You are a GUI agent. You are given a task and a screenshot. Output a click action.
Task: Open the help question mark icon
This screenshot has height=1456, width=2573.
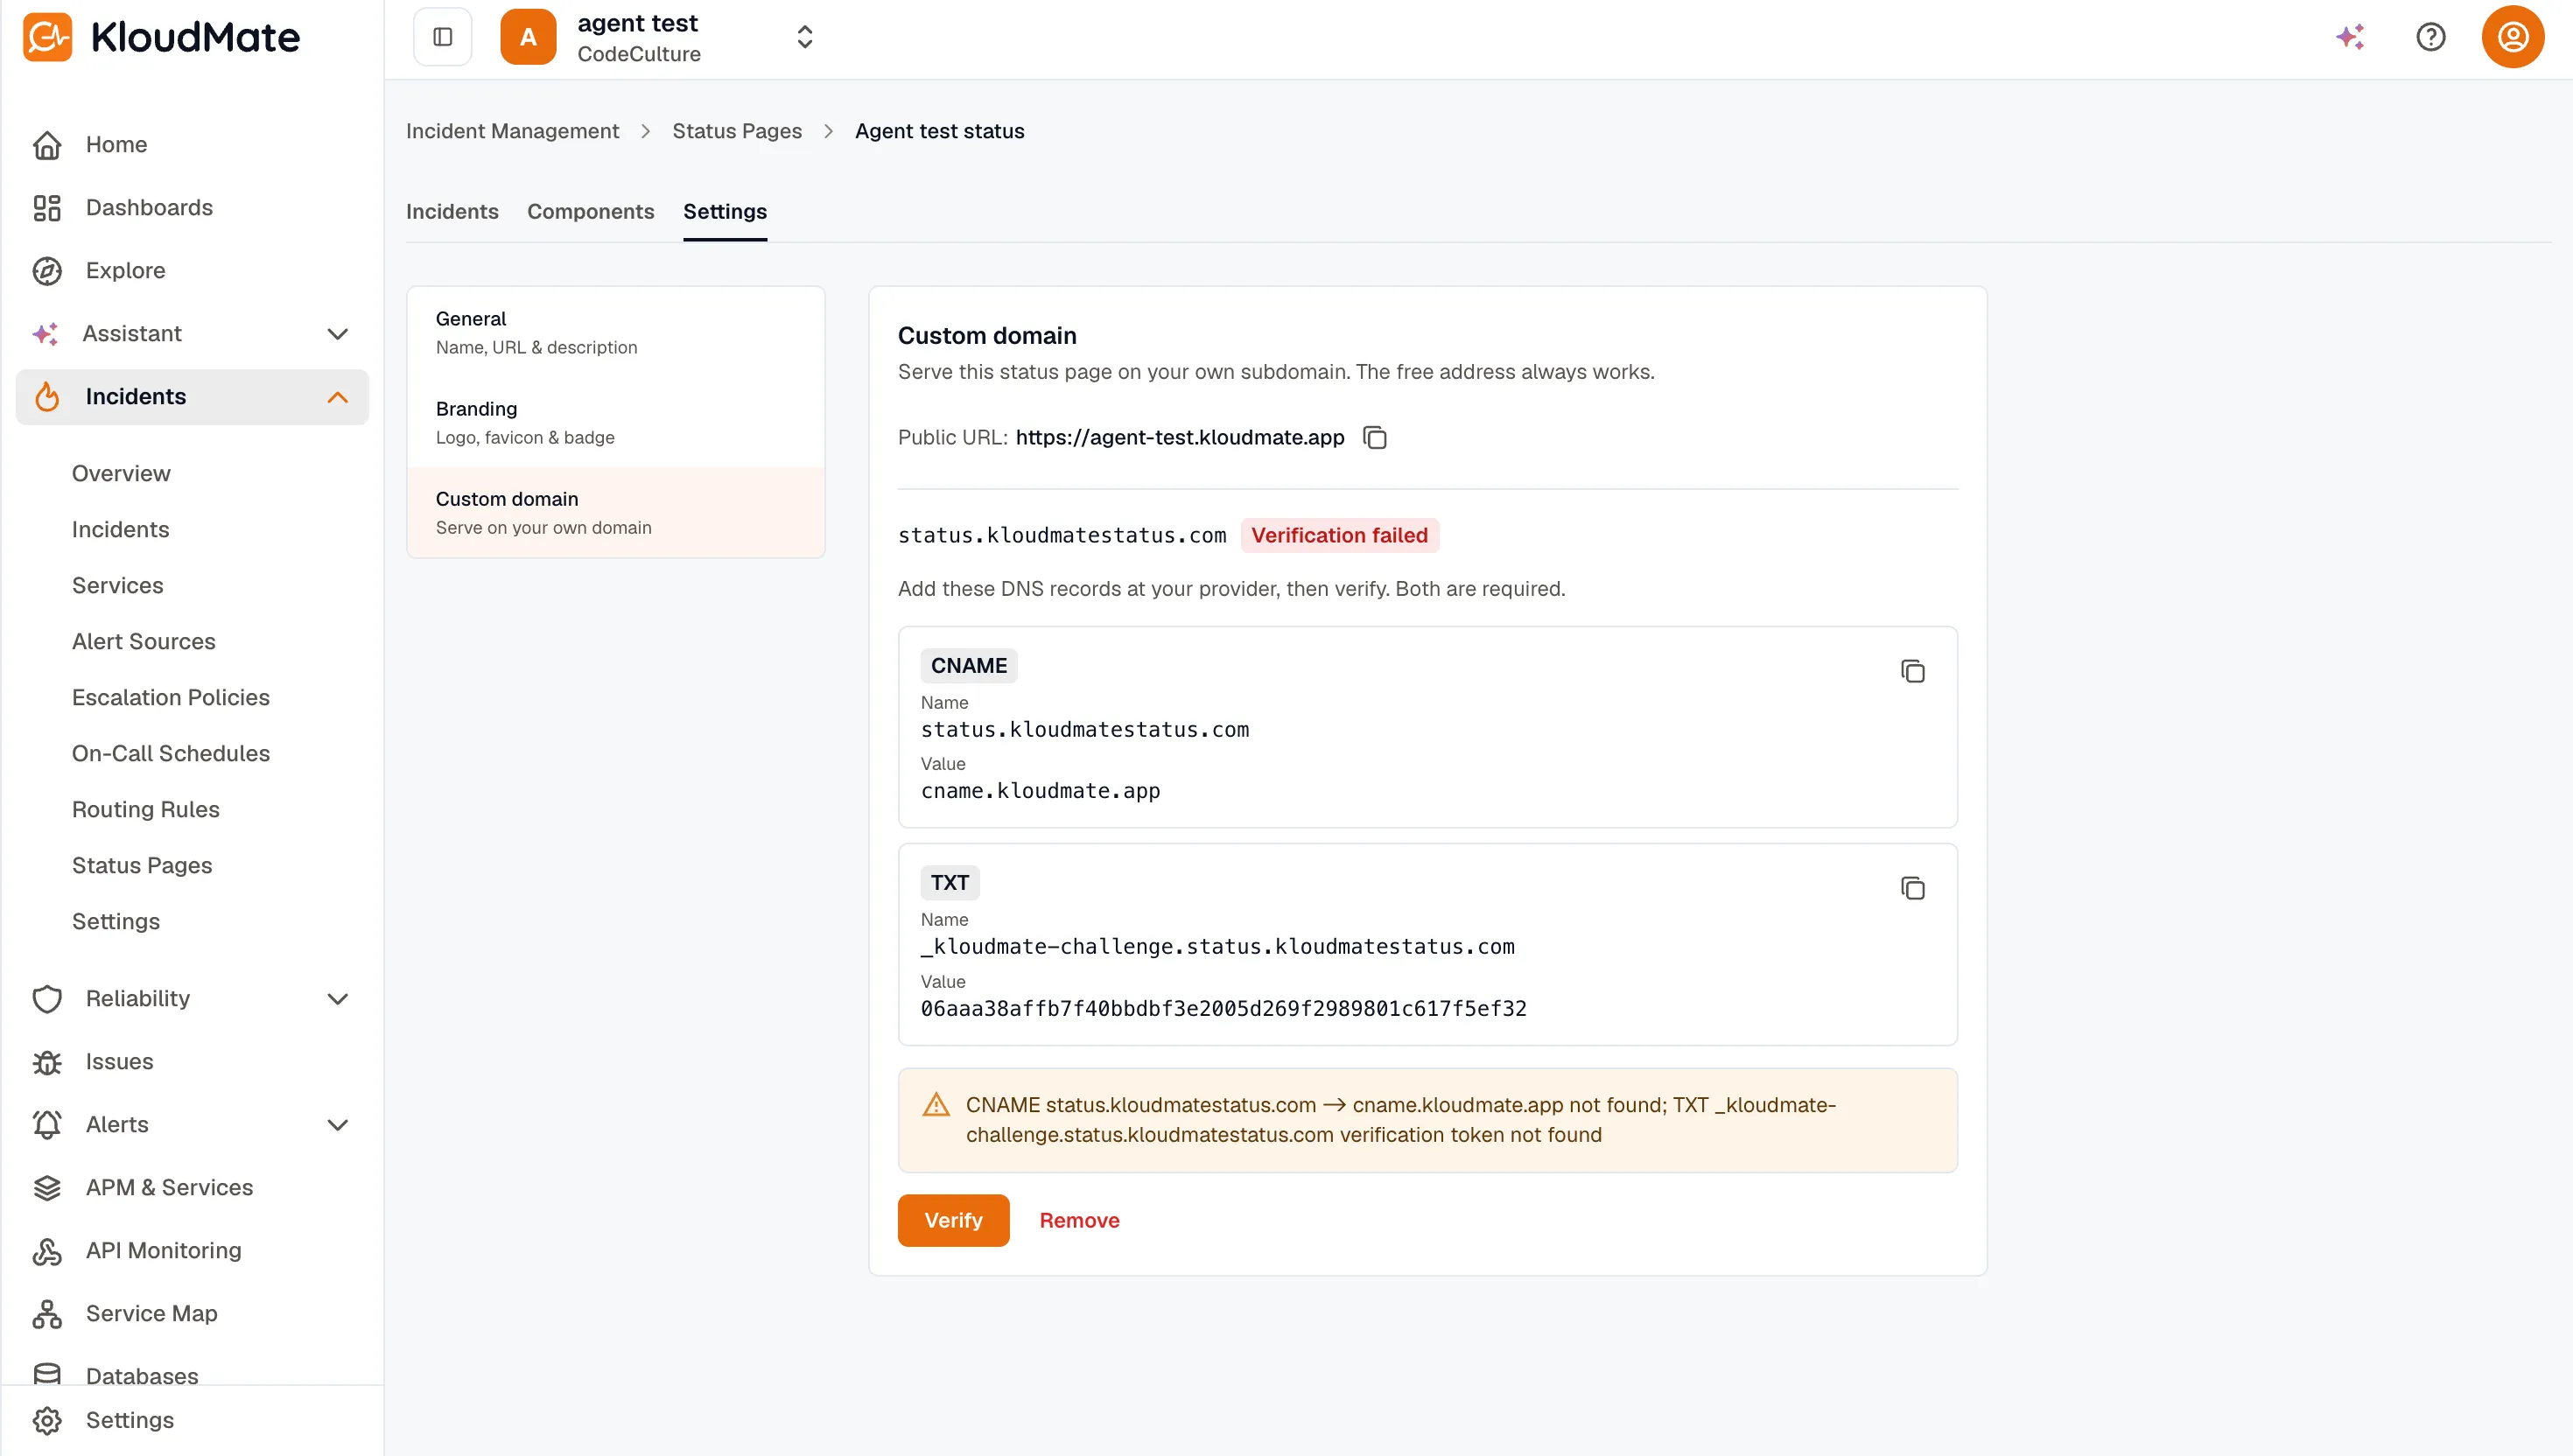[x=2431, y=37]
